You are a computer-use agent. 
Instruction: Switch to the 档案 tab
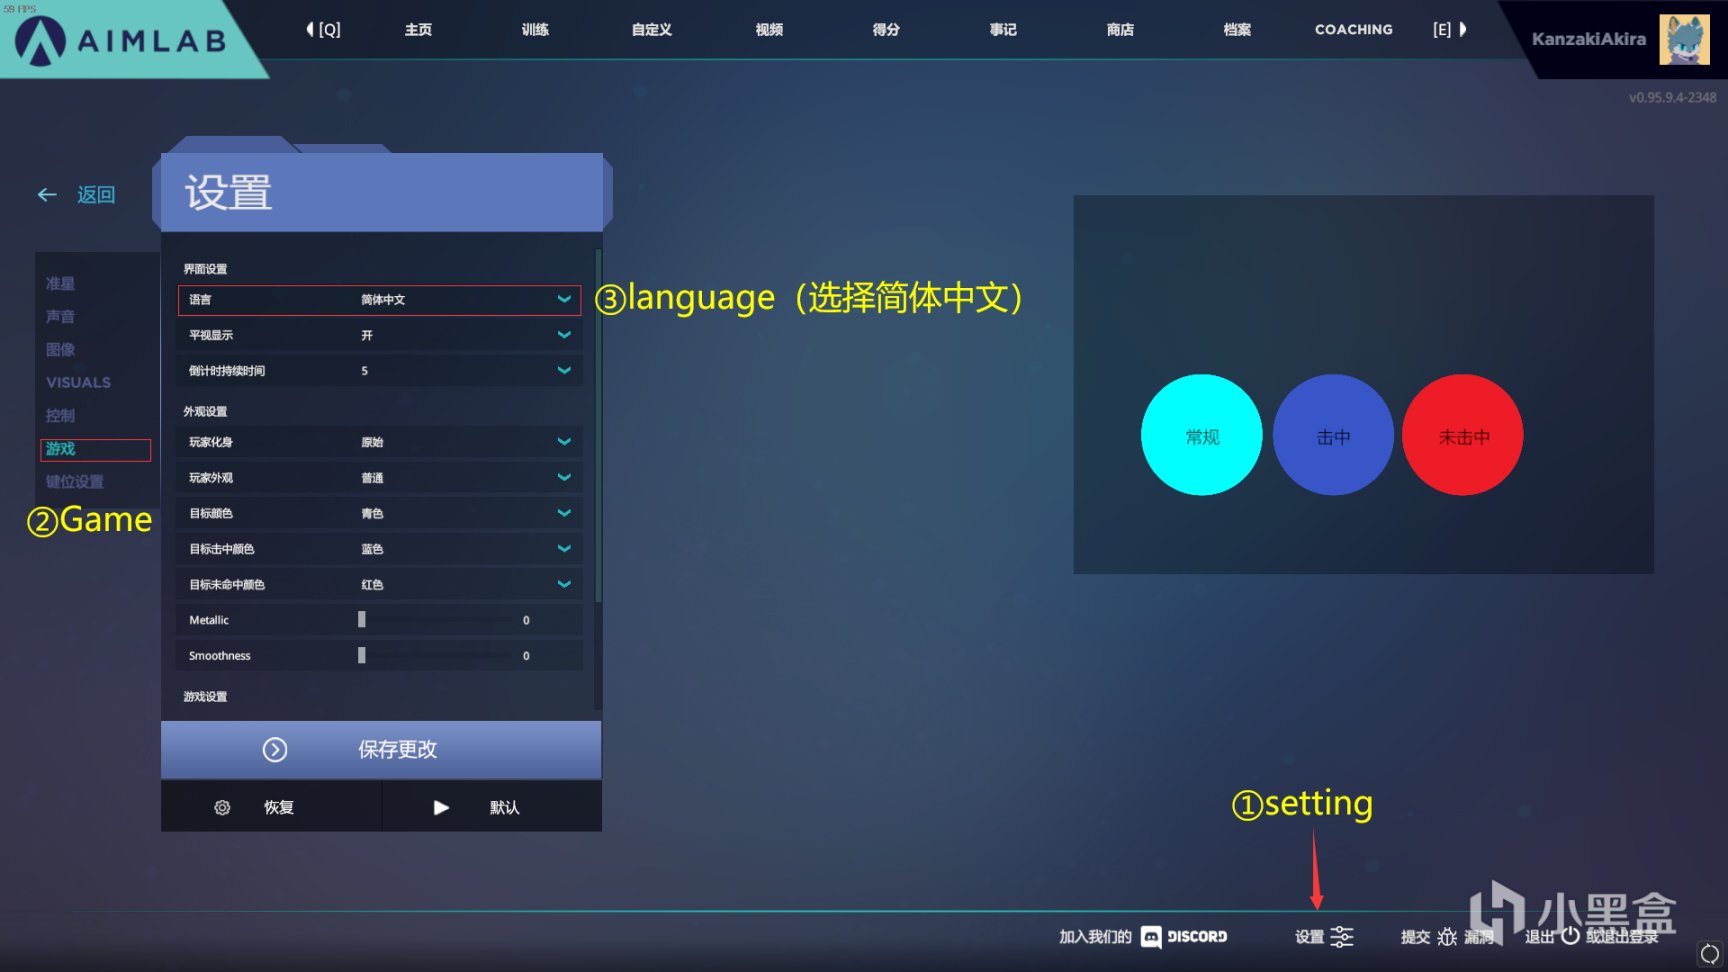coord(1237,30)
